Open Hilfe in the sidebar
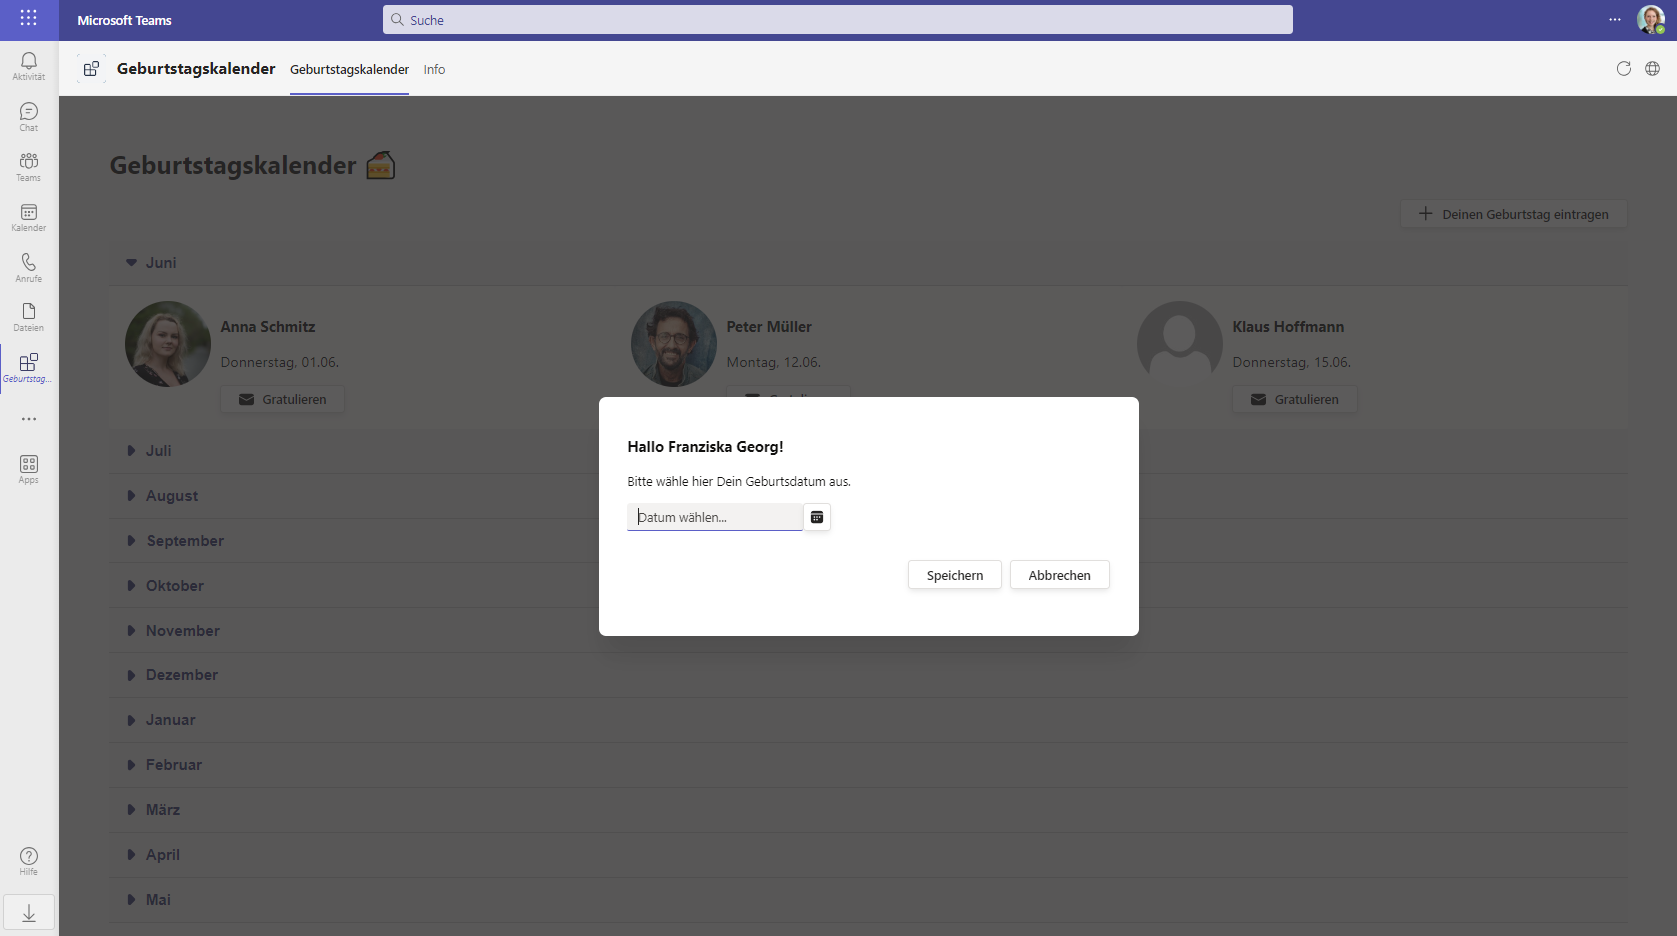Screen dimensions: 1677x936 click(x=28, y=861)
